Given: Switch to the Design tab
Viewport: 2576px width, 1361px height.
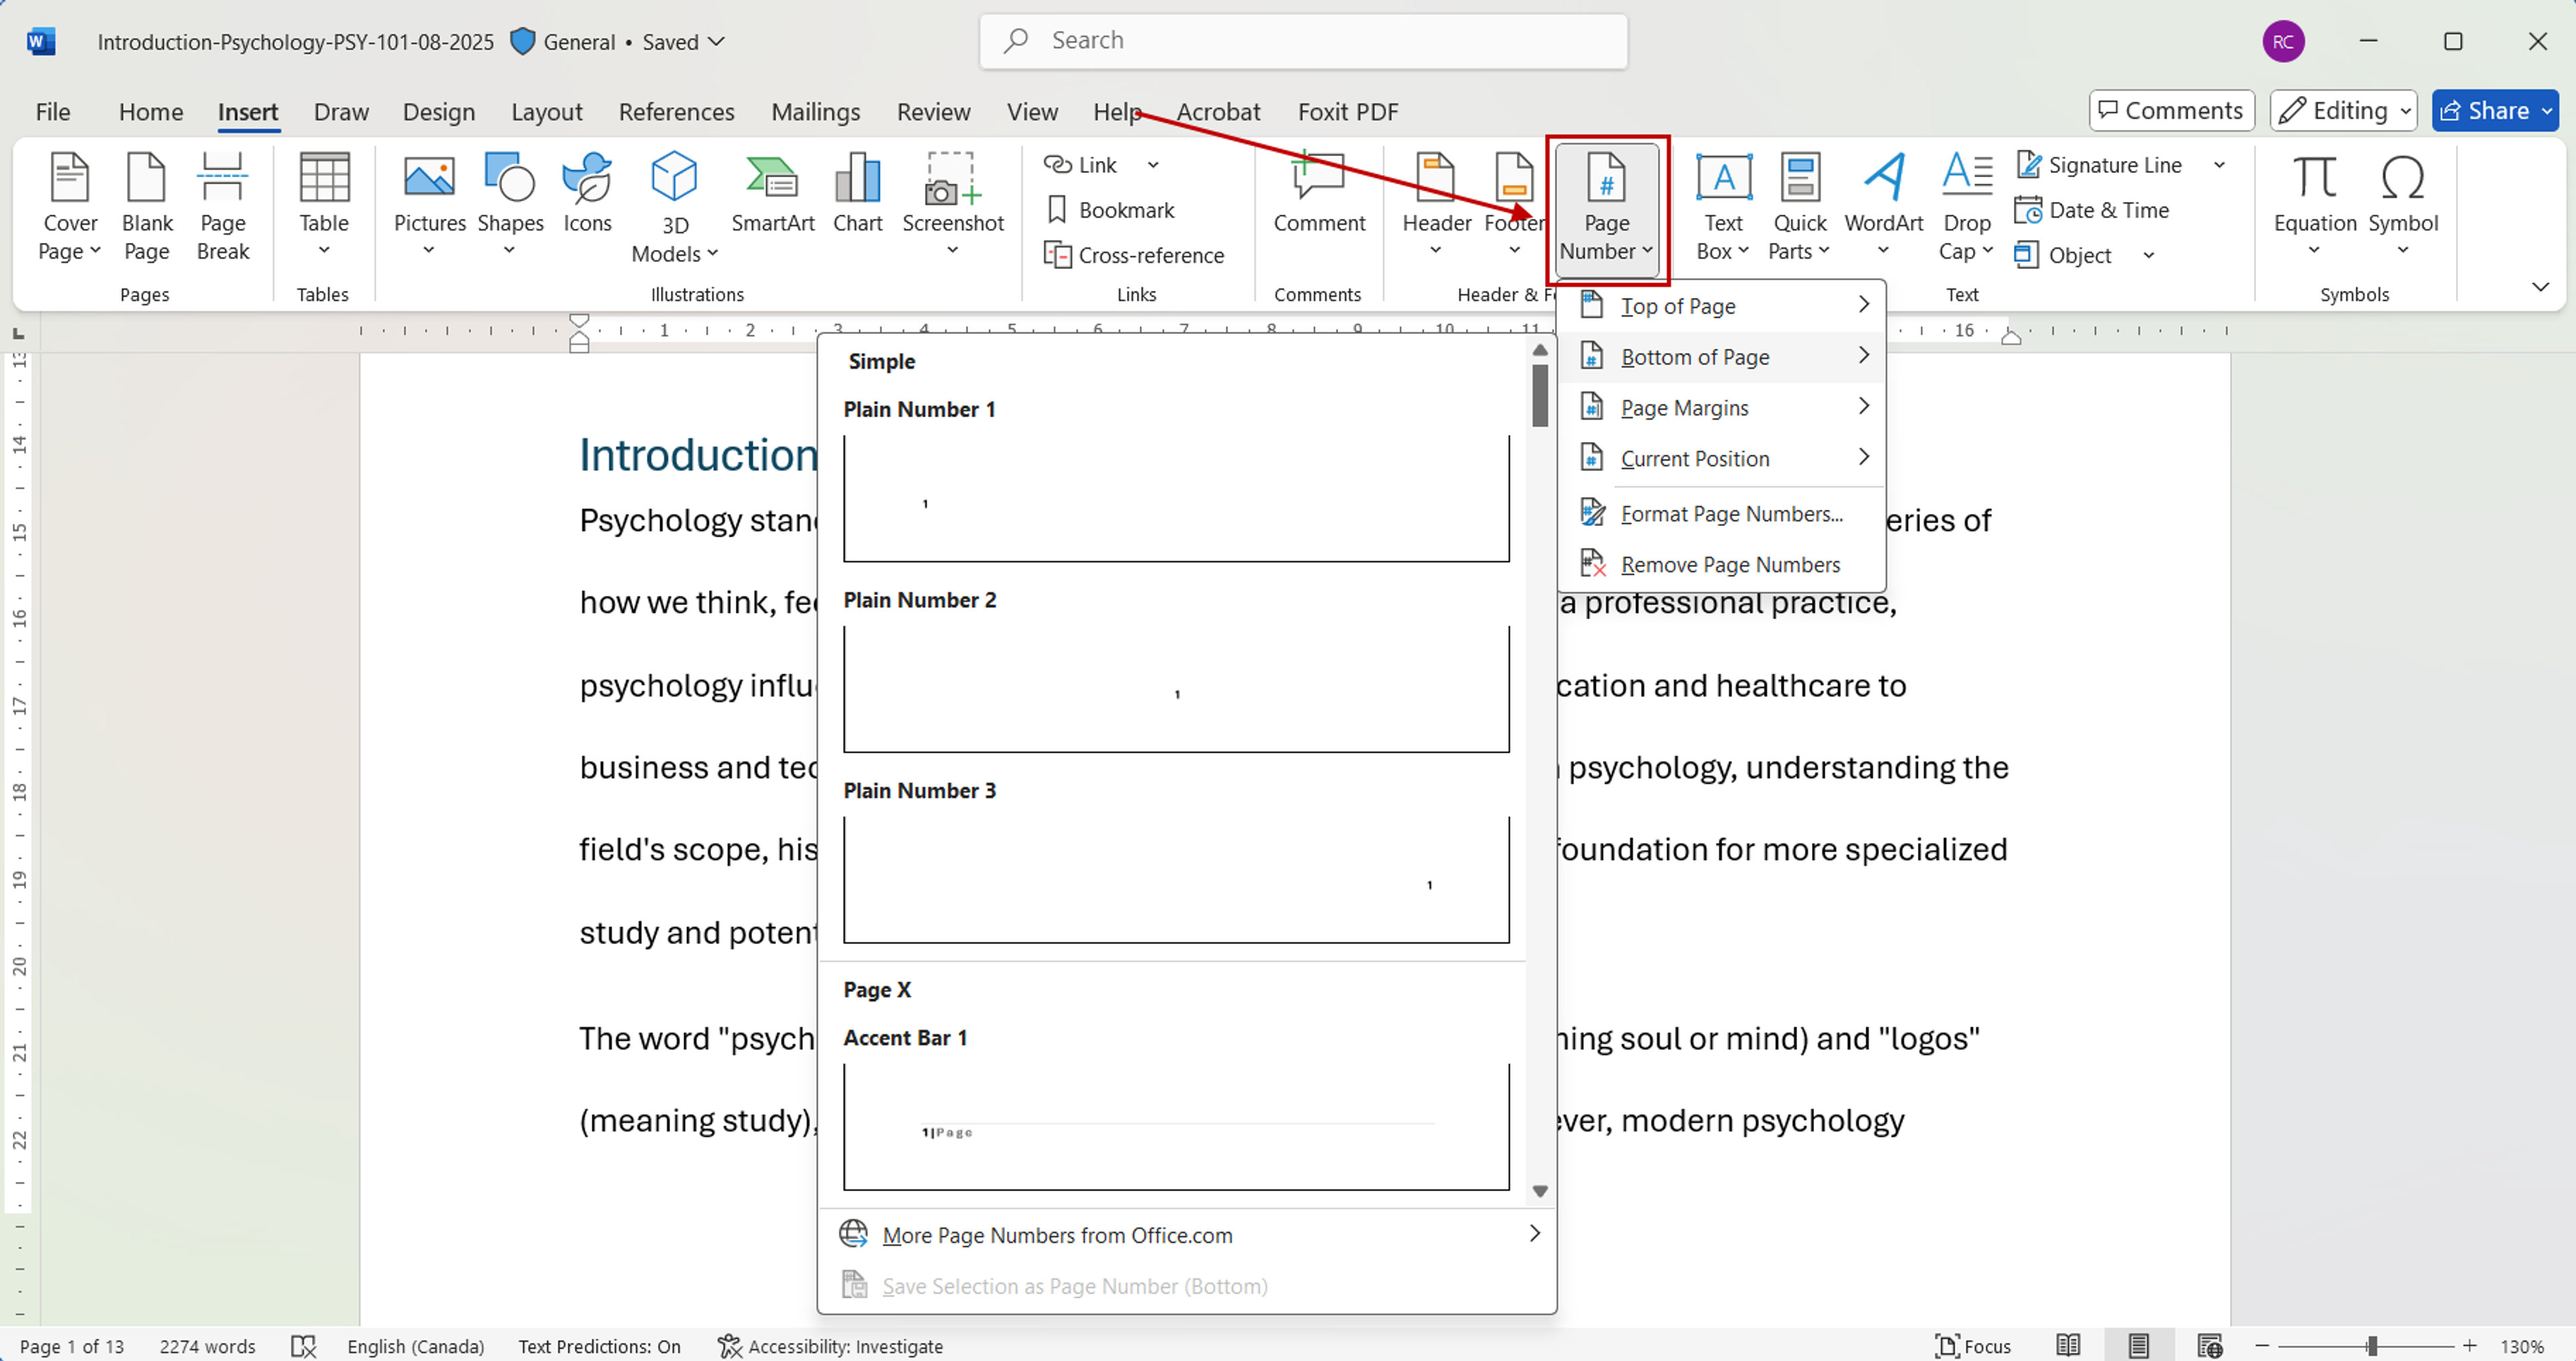Looking at the screenshot, I should [438, 112].
